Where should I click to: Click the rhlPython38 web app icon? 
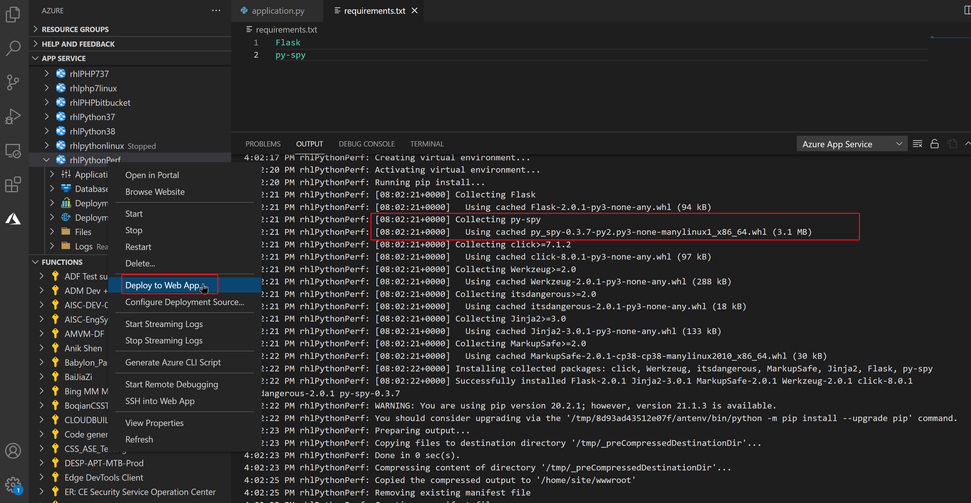pos(61,131)
